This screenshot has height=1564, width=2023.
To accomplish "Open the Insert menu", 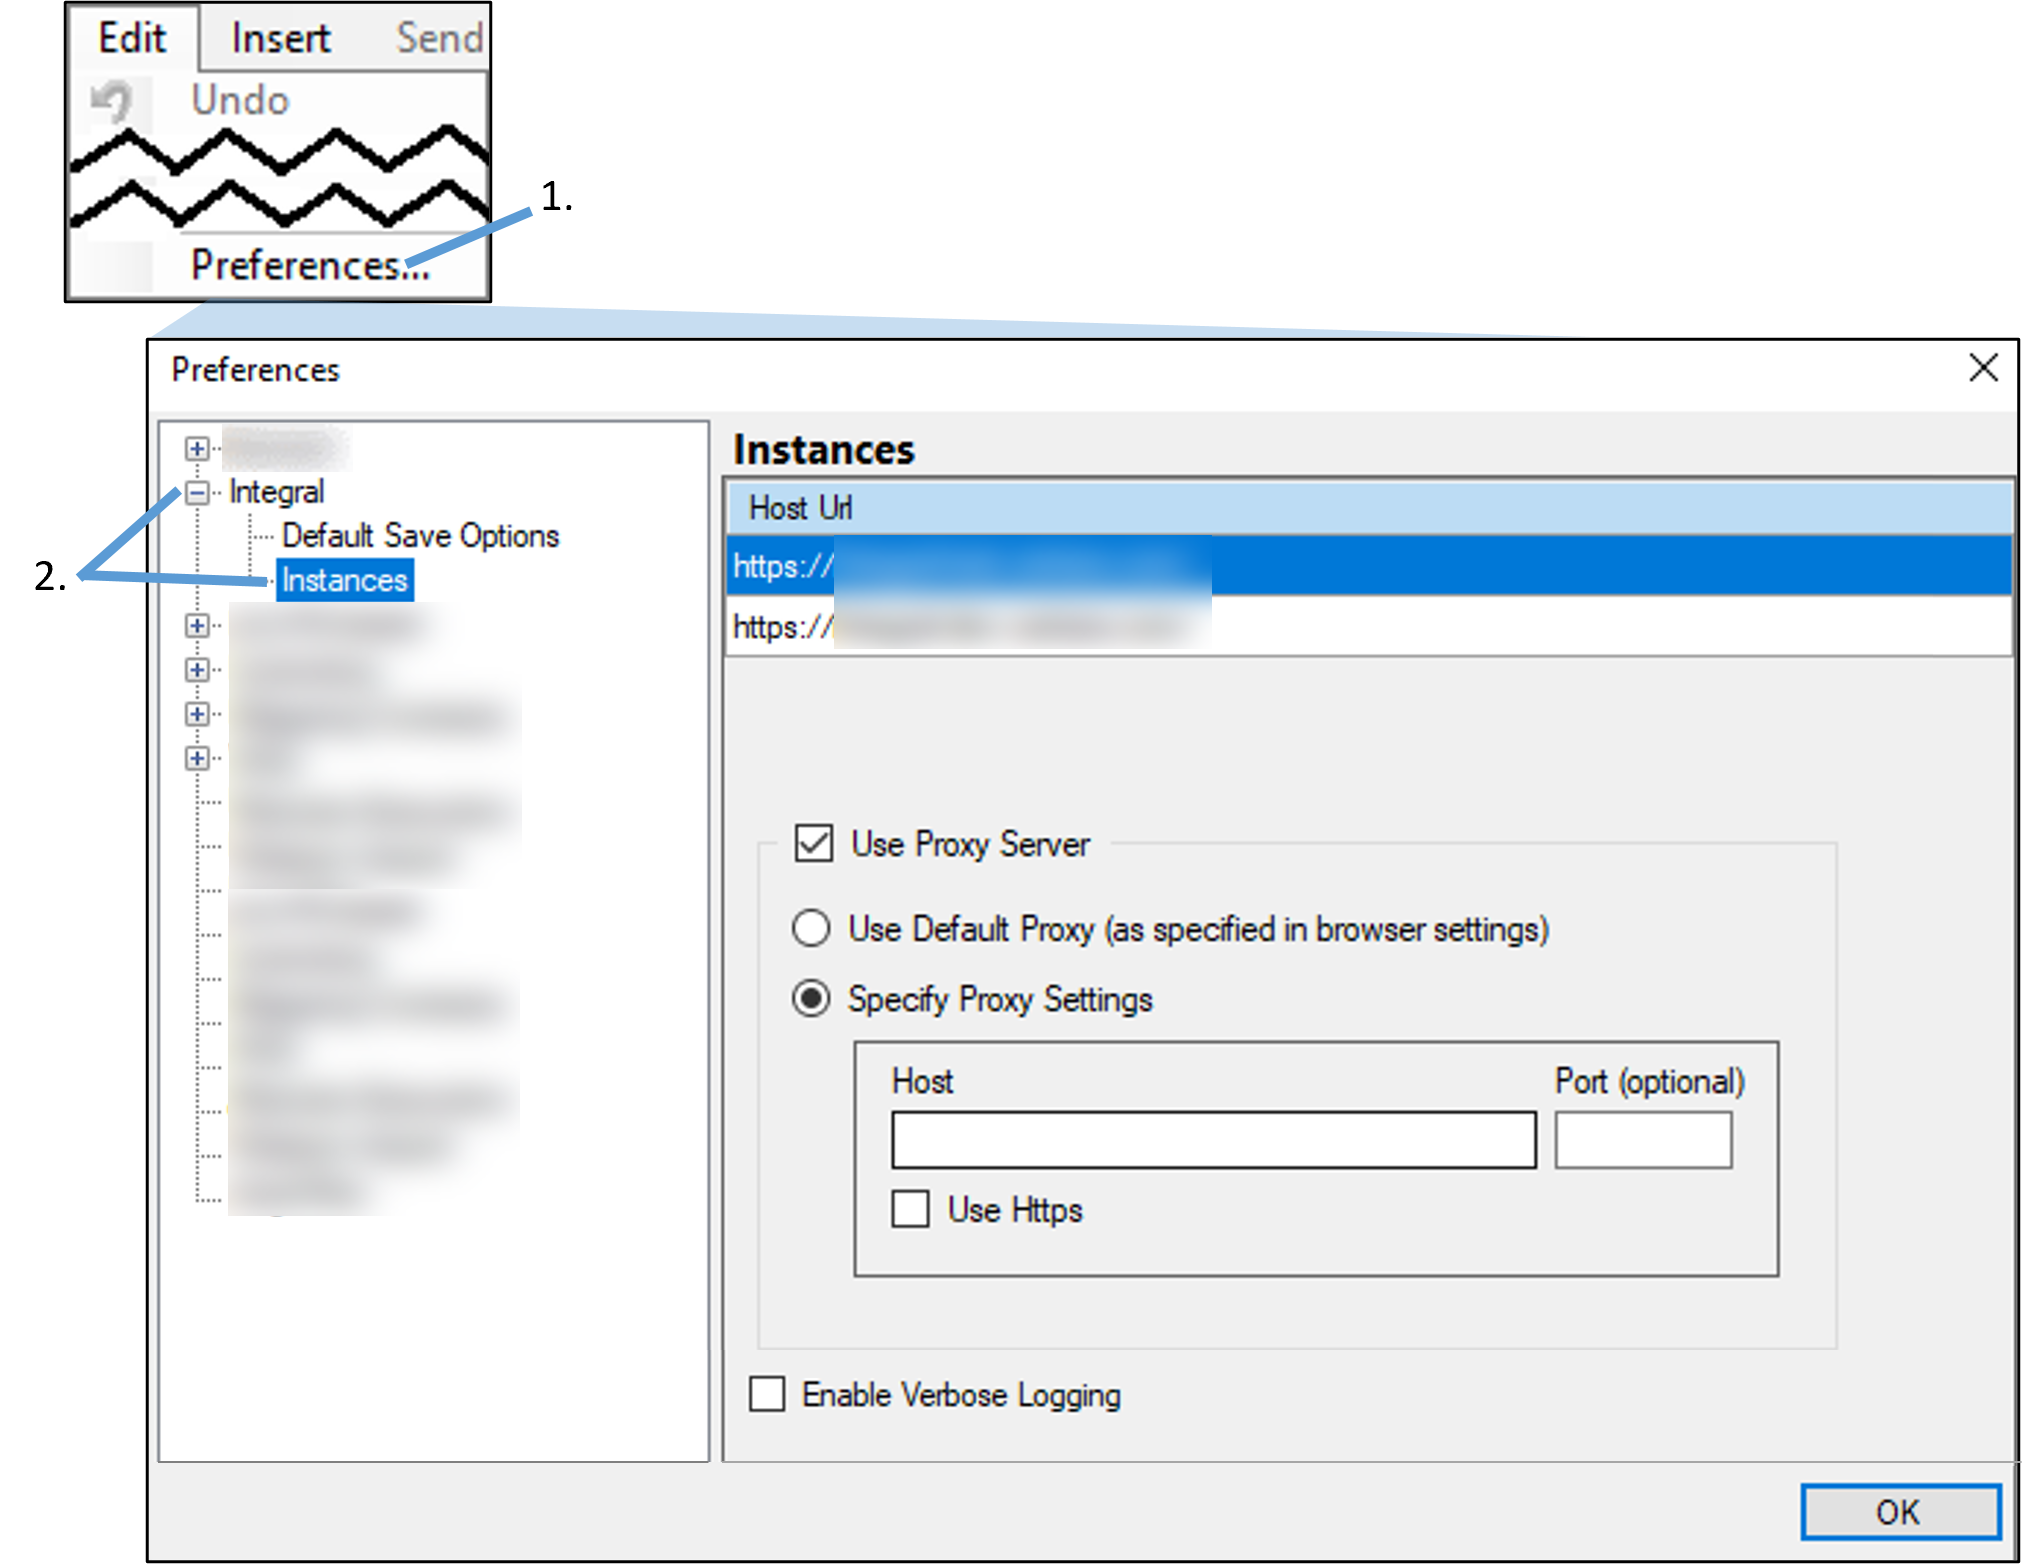I will [280, 38].
